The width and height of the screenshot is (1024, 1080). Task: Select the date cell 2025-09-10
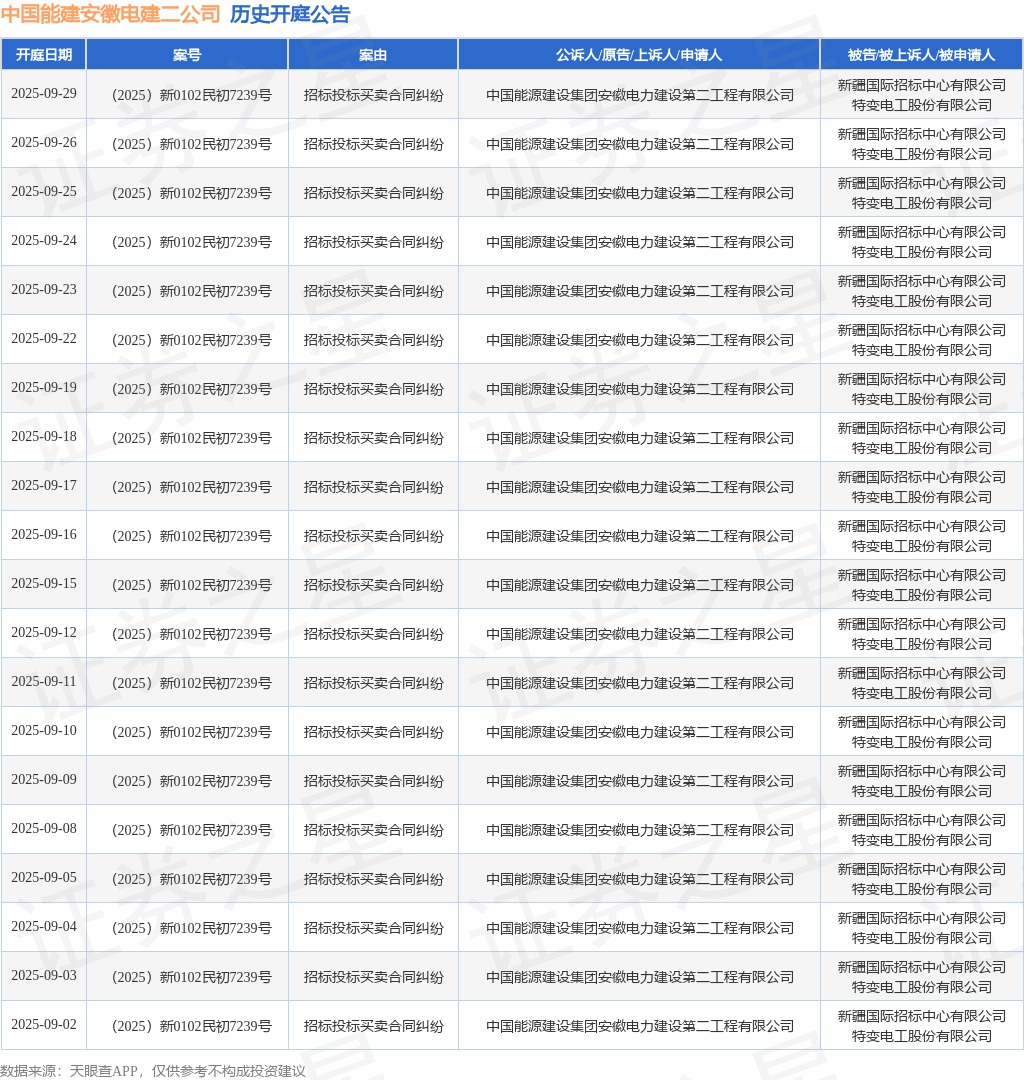tap(44, 729)
